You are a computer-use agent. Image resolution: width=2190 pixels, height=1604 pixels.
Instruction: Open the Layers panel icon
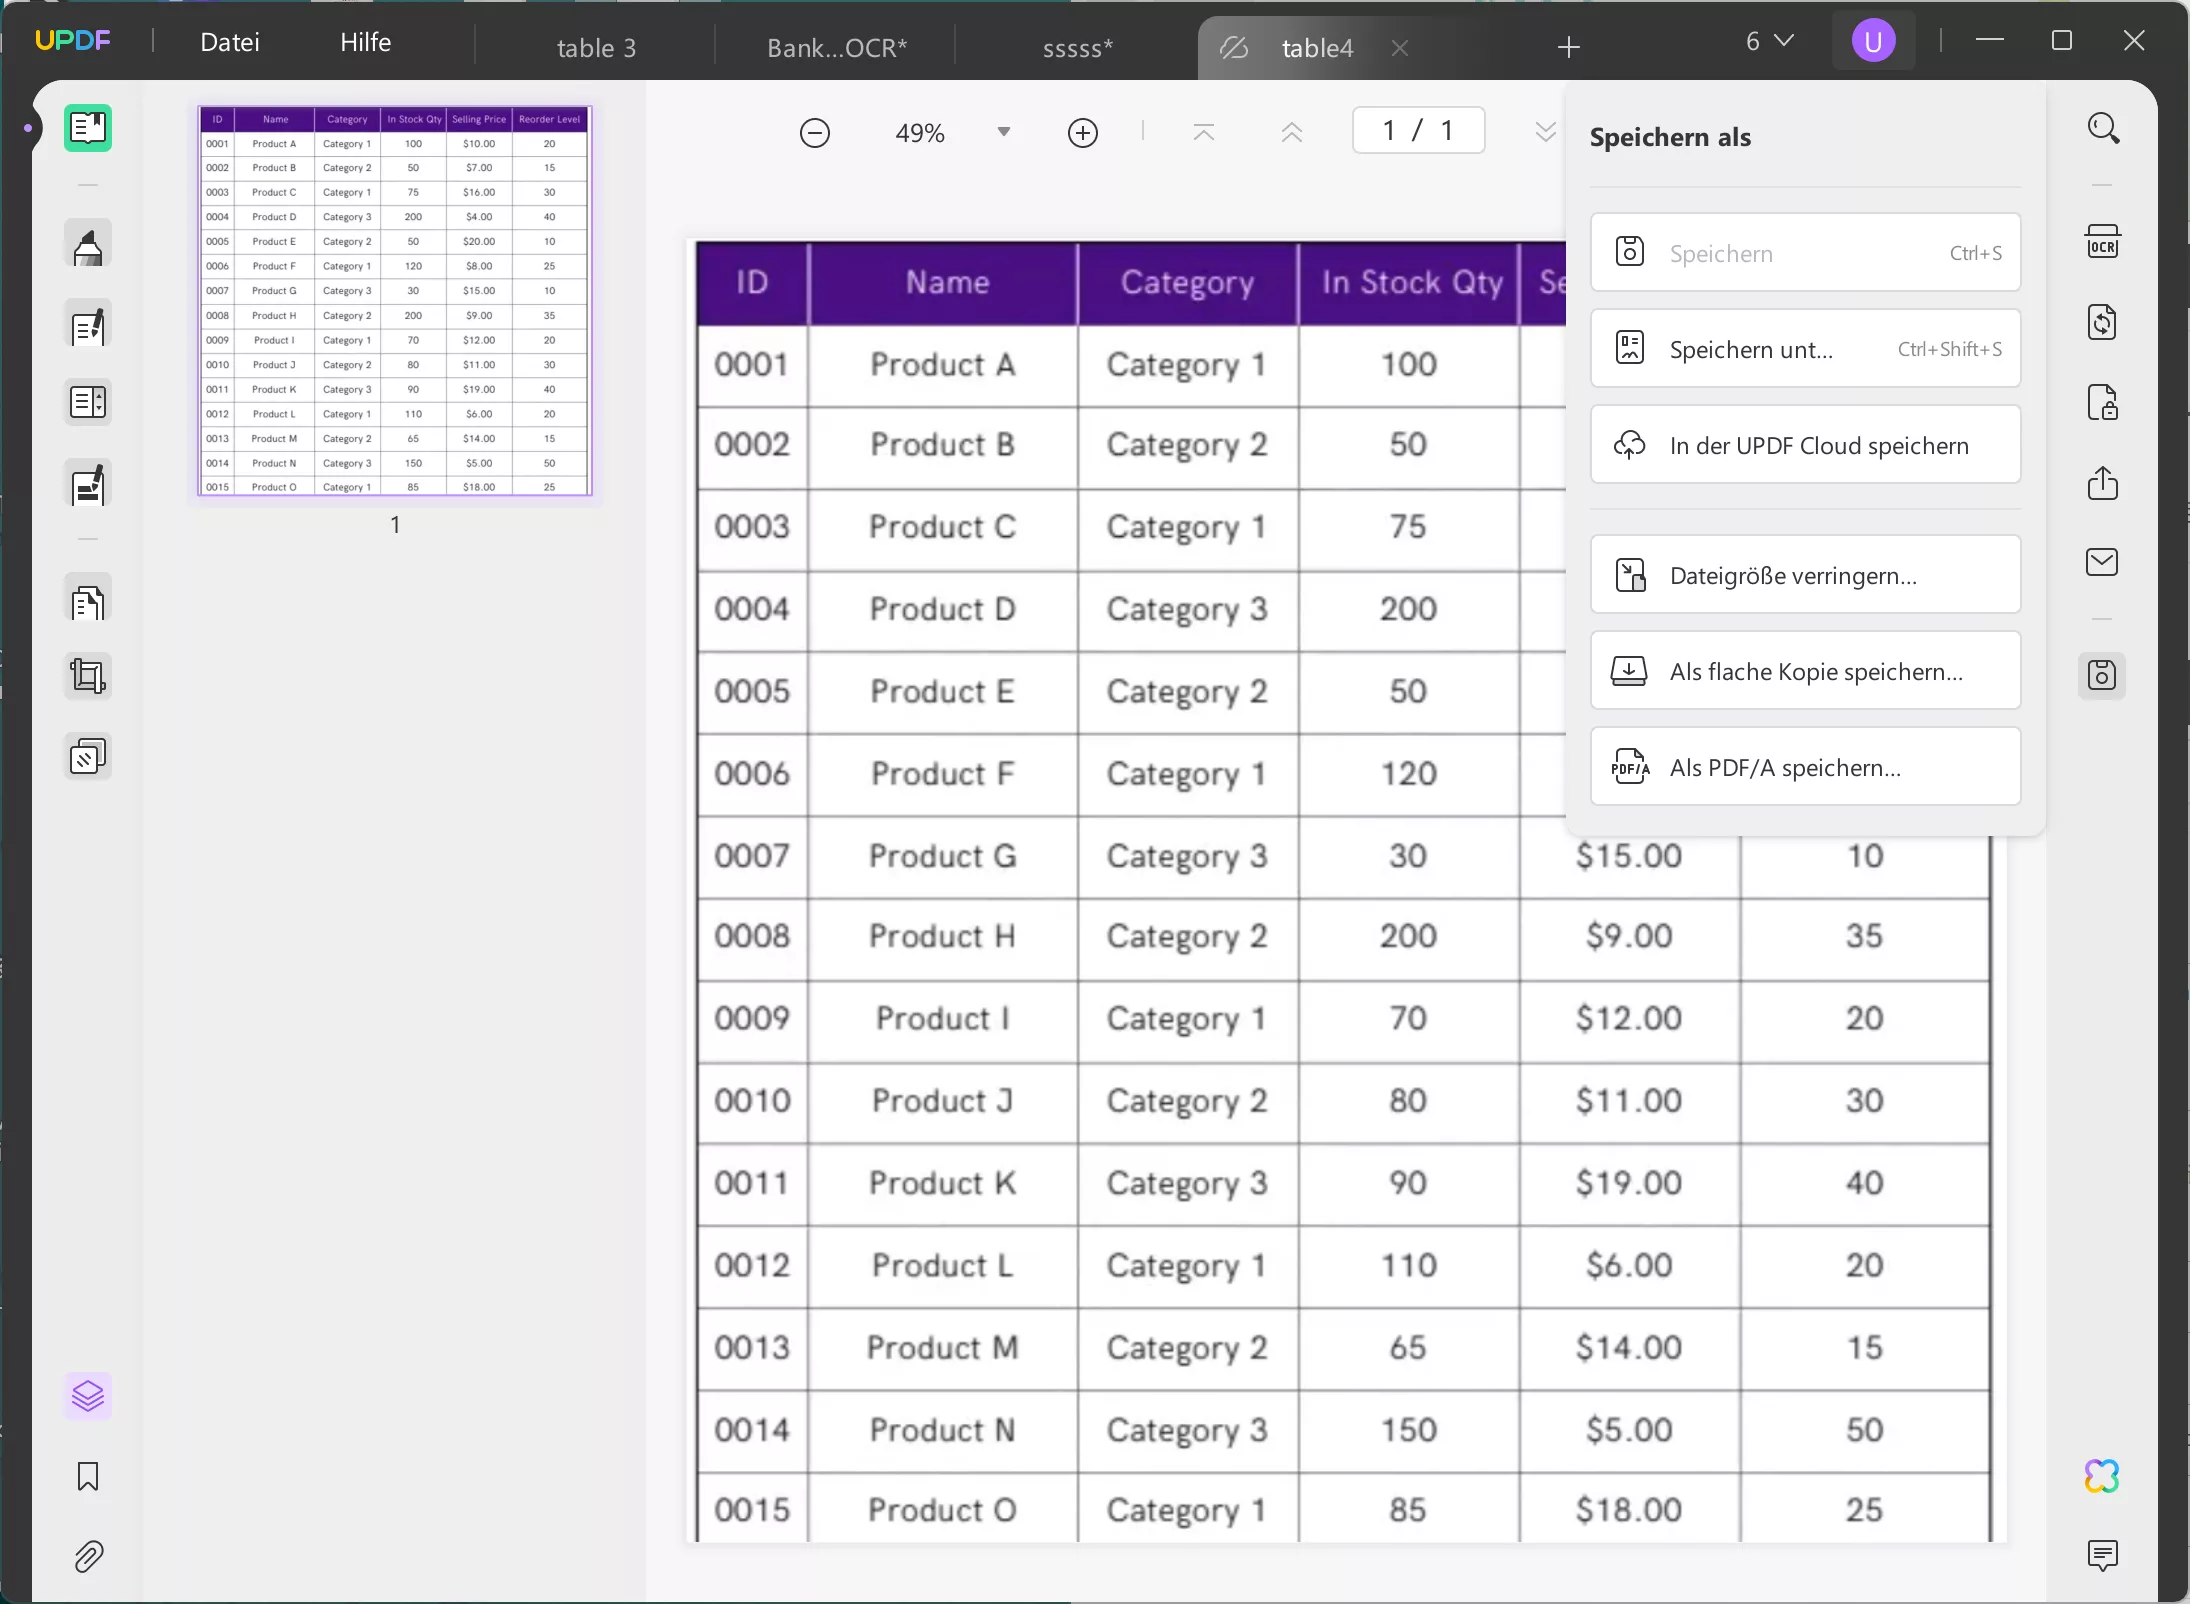pyautogui.click(x=88, y=1395)
